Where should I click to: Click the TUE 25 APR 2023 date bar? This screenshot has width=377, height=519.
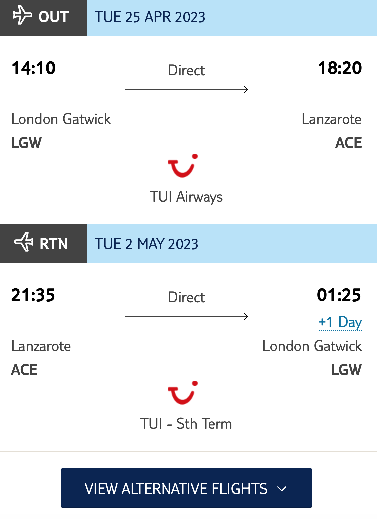(232, 18)
